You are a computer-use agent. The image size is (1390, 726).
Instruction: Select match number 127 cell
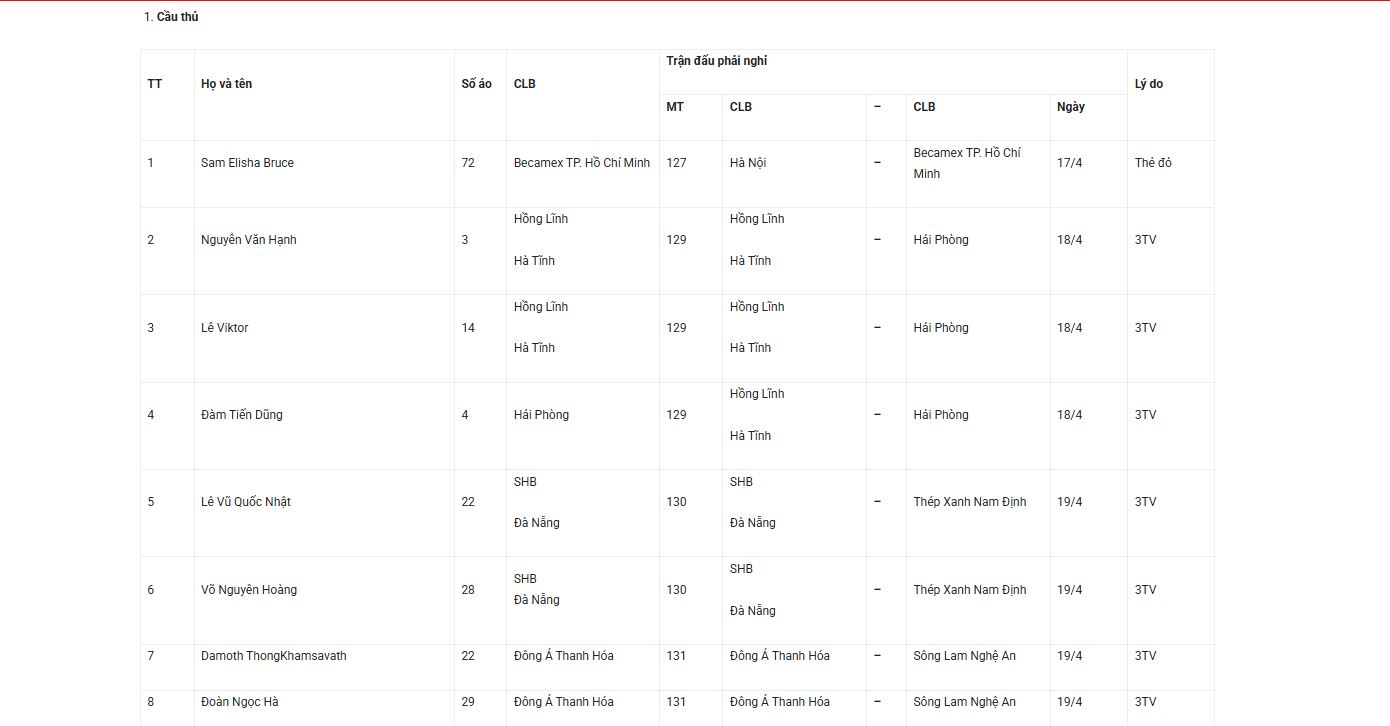(676, 163)
